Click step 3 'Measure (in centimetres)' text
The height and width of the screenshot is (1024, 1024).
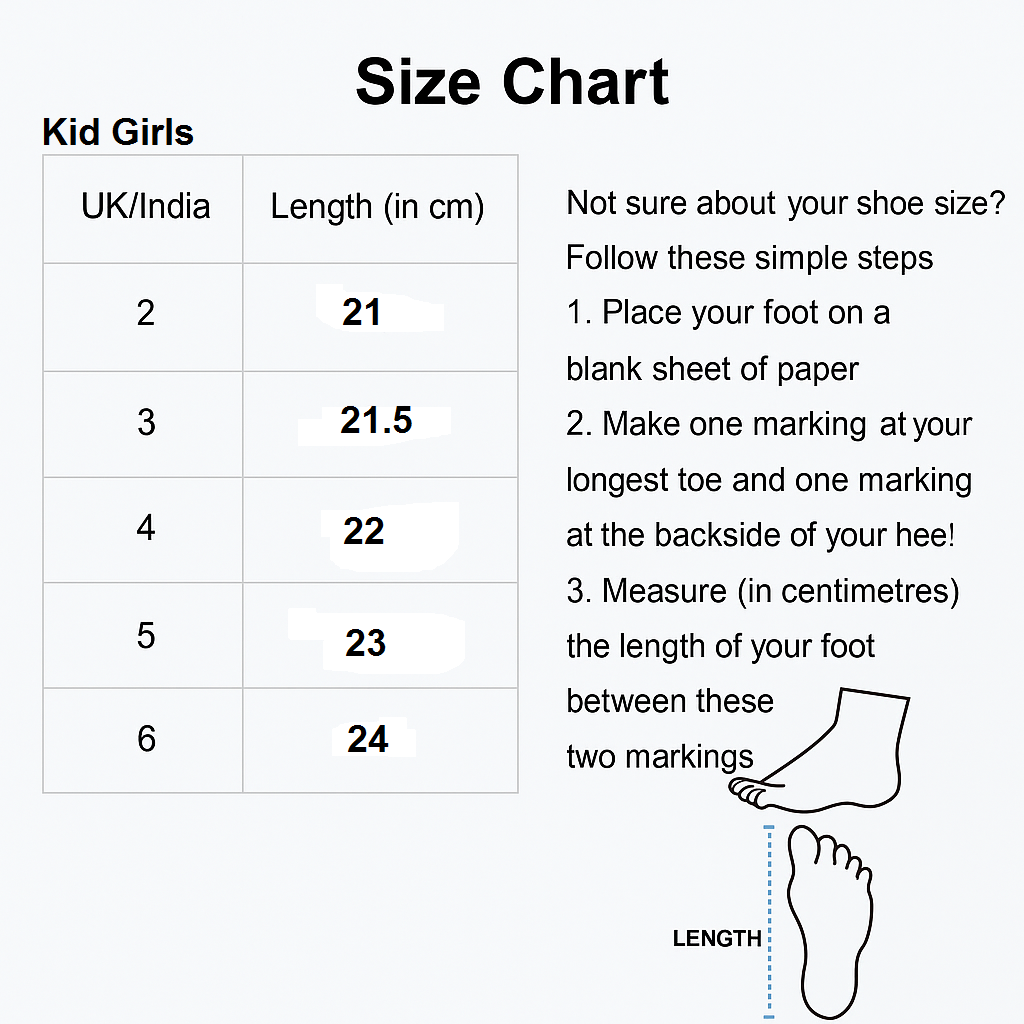click(x=763, y=591)
